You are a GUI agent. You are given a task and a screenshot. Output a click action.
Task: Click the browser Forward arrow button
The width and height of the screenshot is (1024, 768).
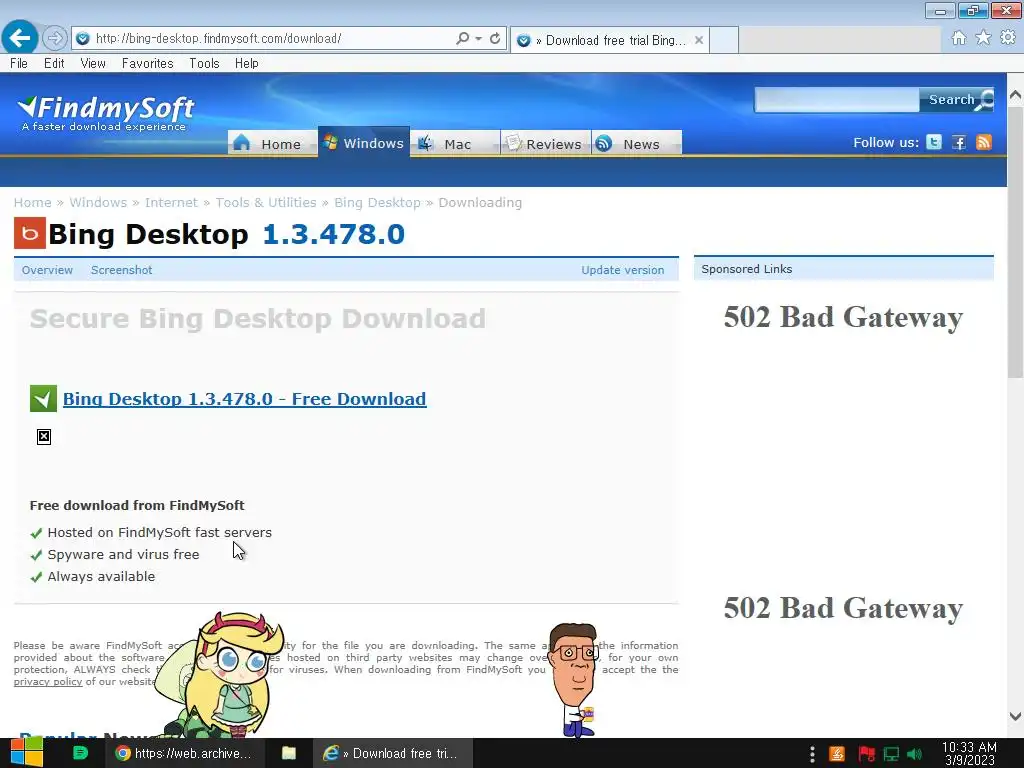[55, 39]
